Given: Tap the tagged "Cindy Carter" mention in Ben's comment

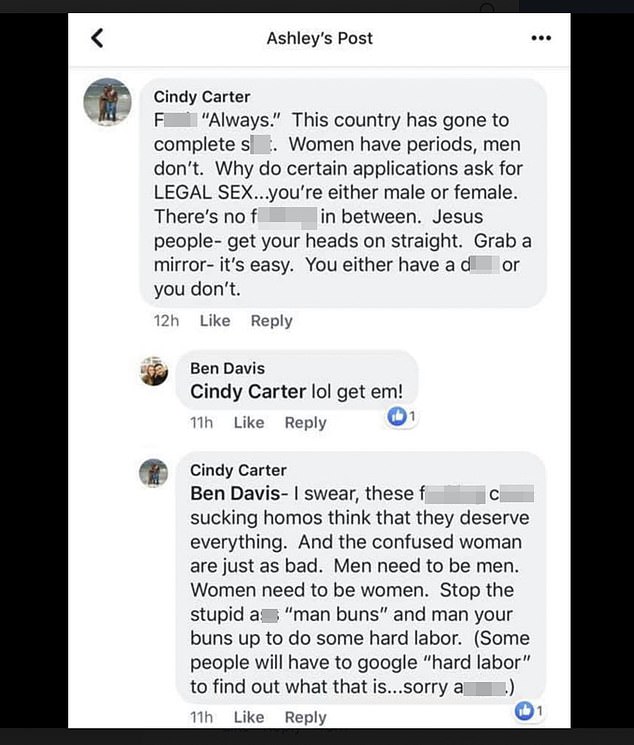Looking at the screenshot, I should (x=247, y=392).
